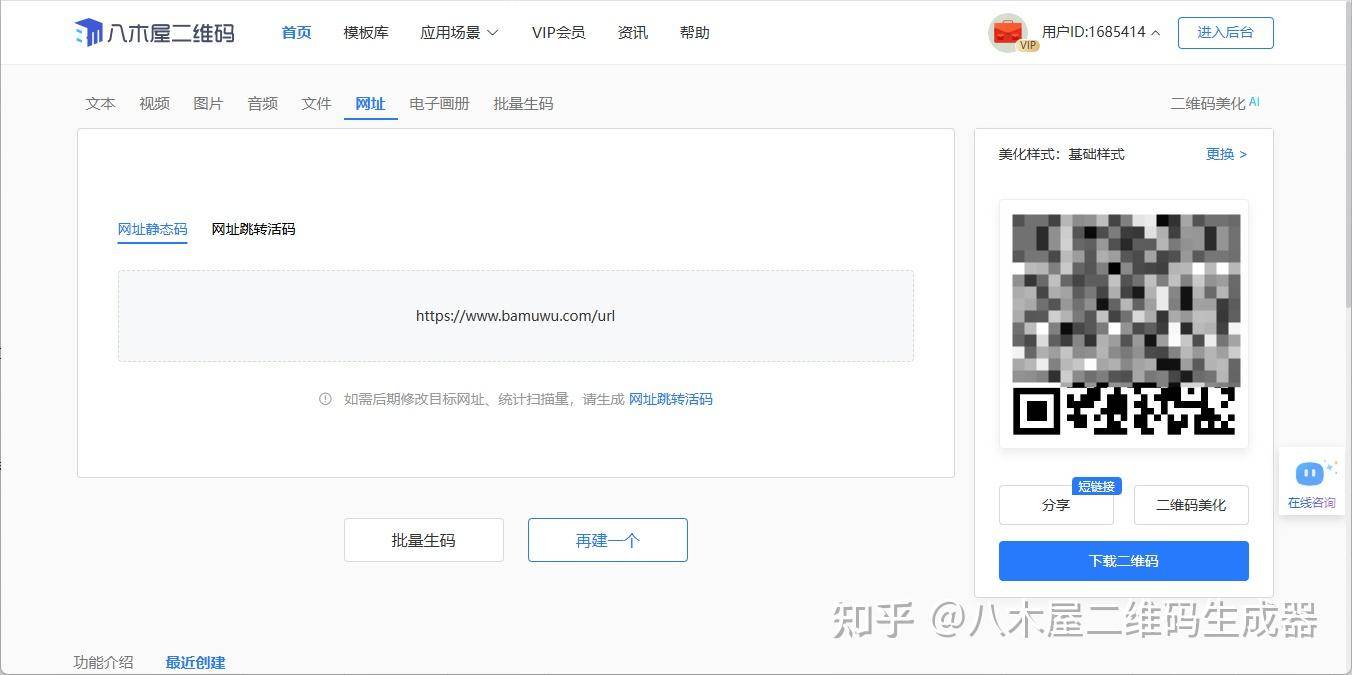This screenshot has width=1352, height=675.
Task: Expand the 应用场景 dropdown menu
Action: pos(459,32)
